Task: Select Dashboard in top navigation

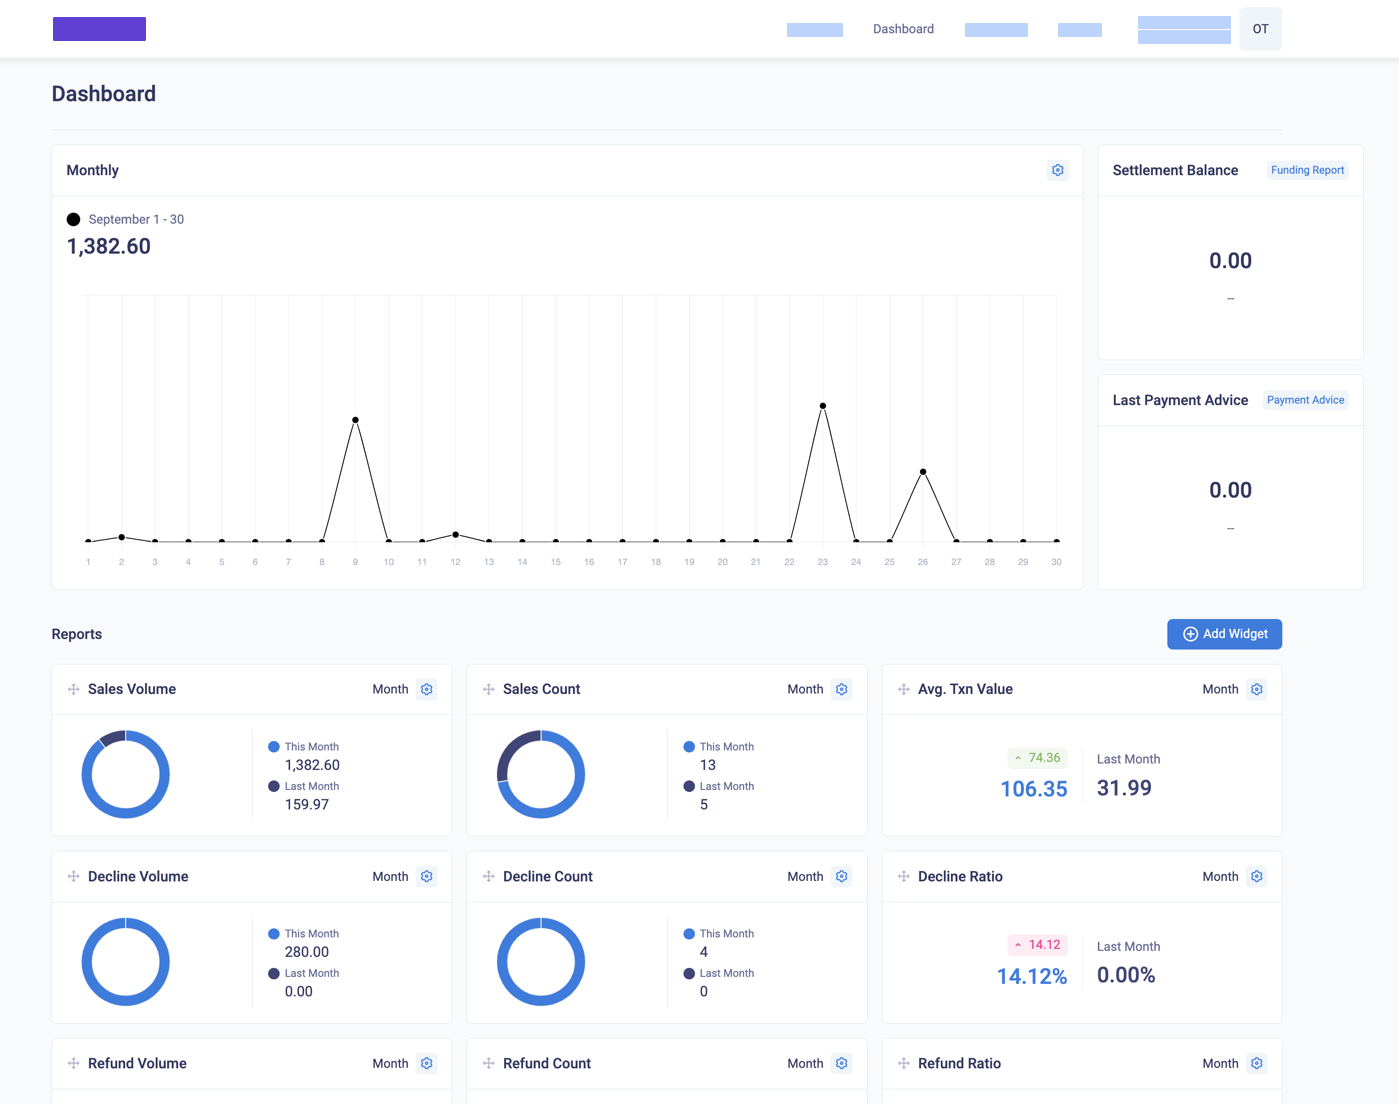Action: (x=903, y=29)
